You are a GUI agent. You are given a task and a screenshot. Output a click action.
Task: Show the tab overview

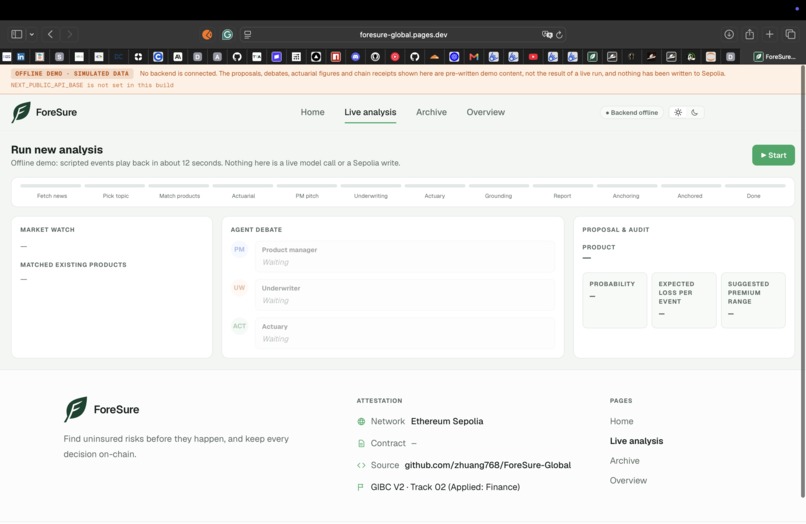pos(790,34)
